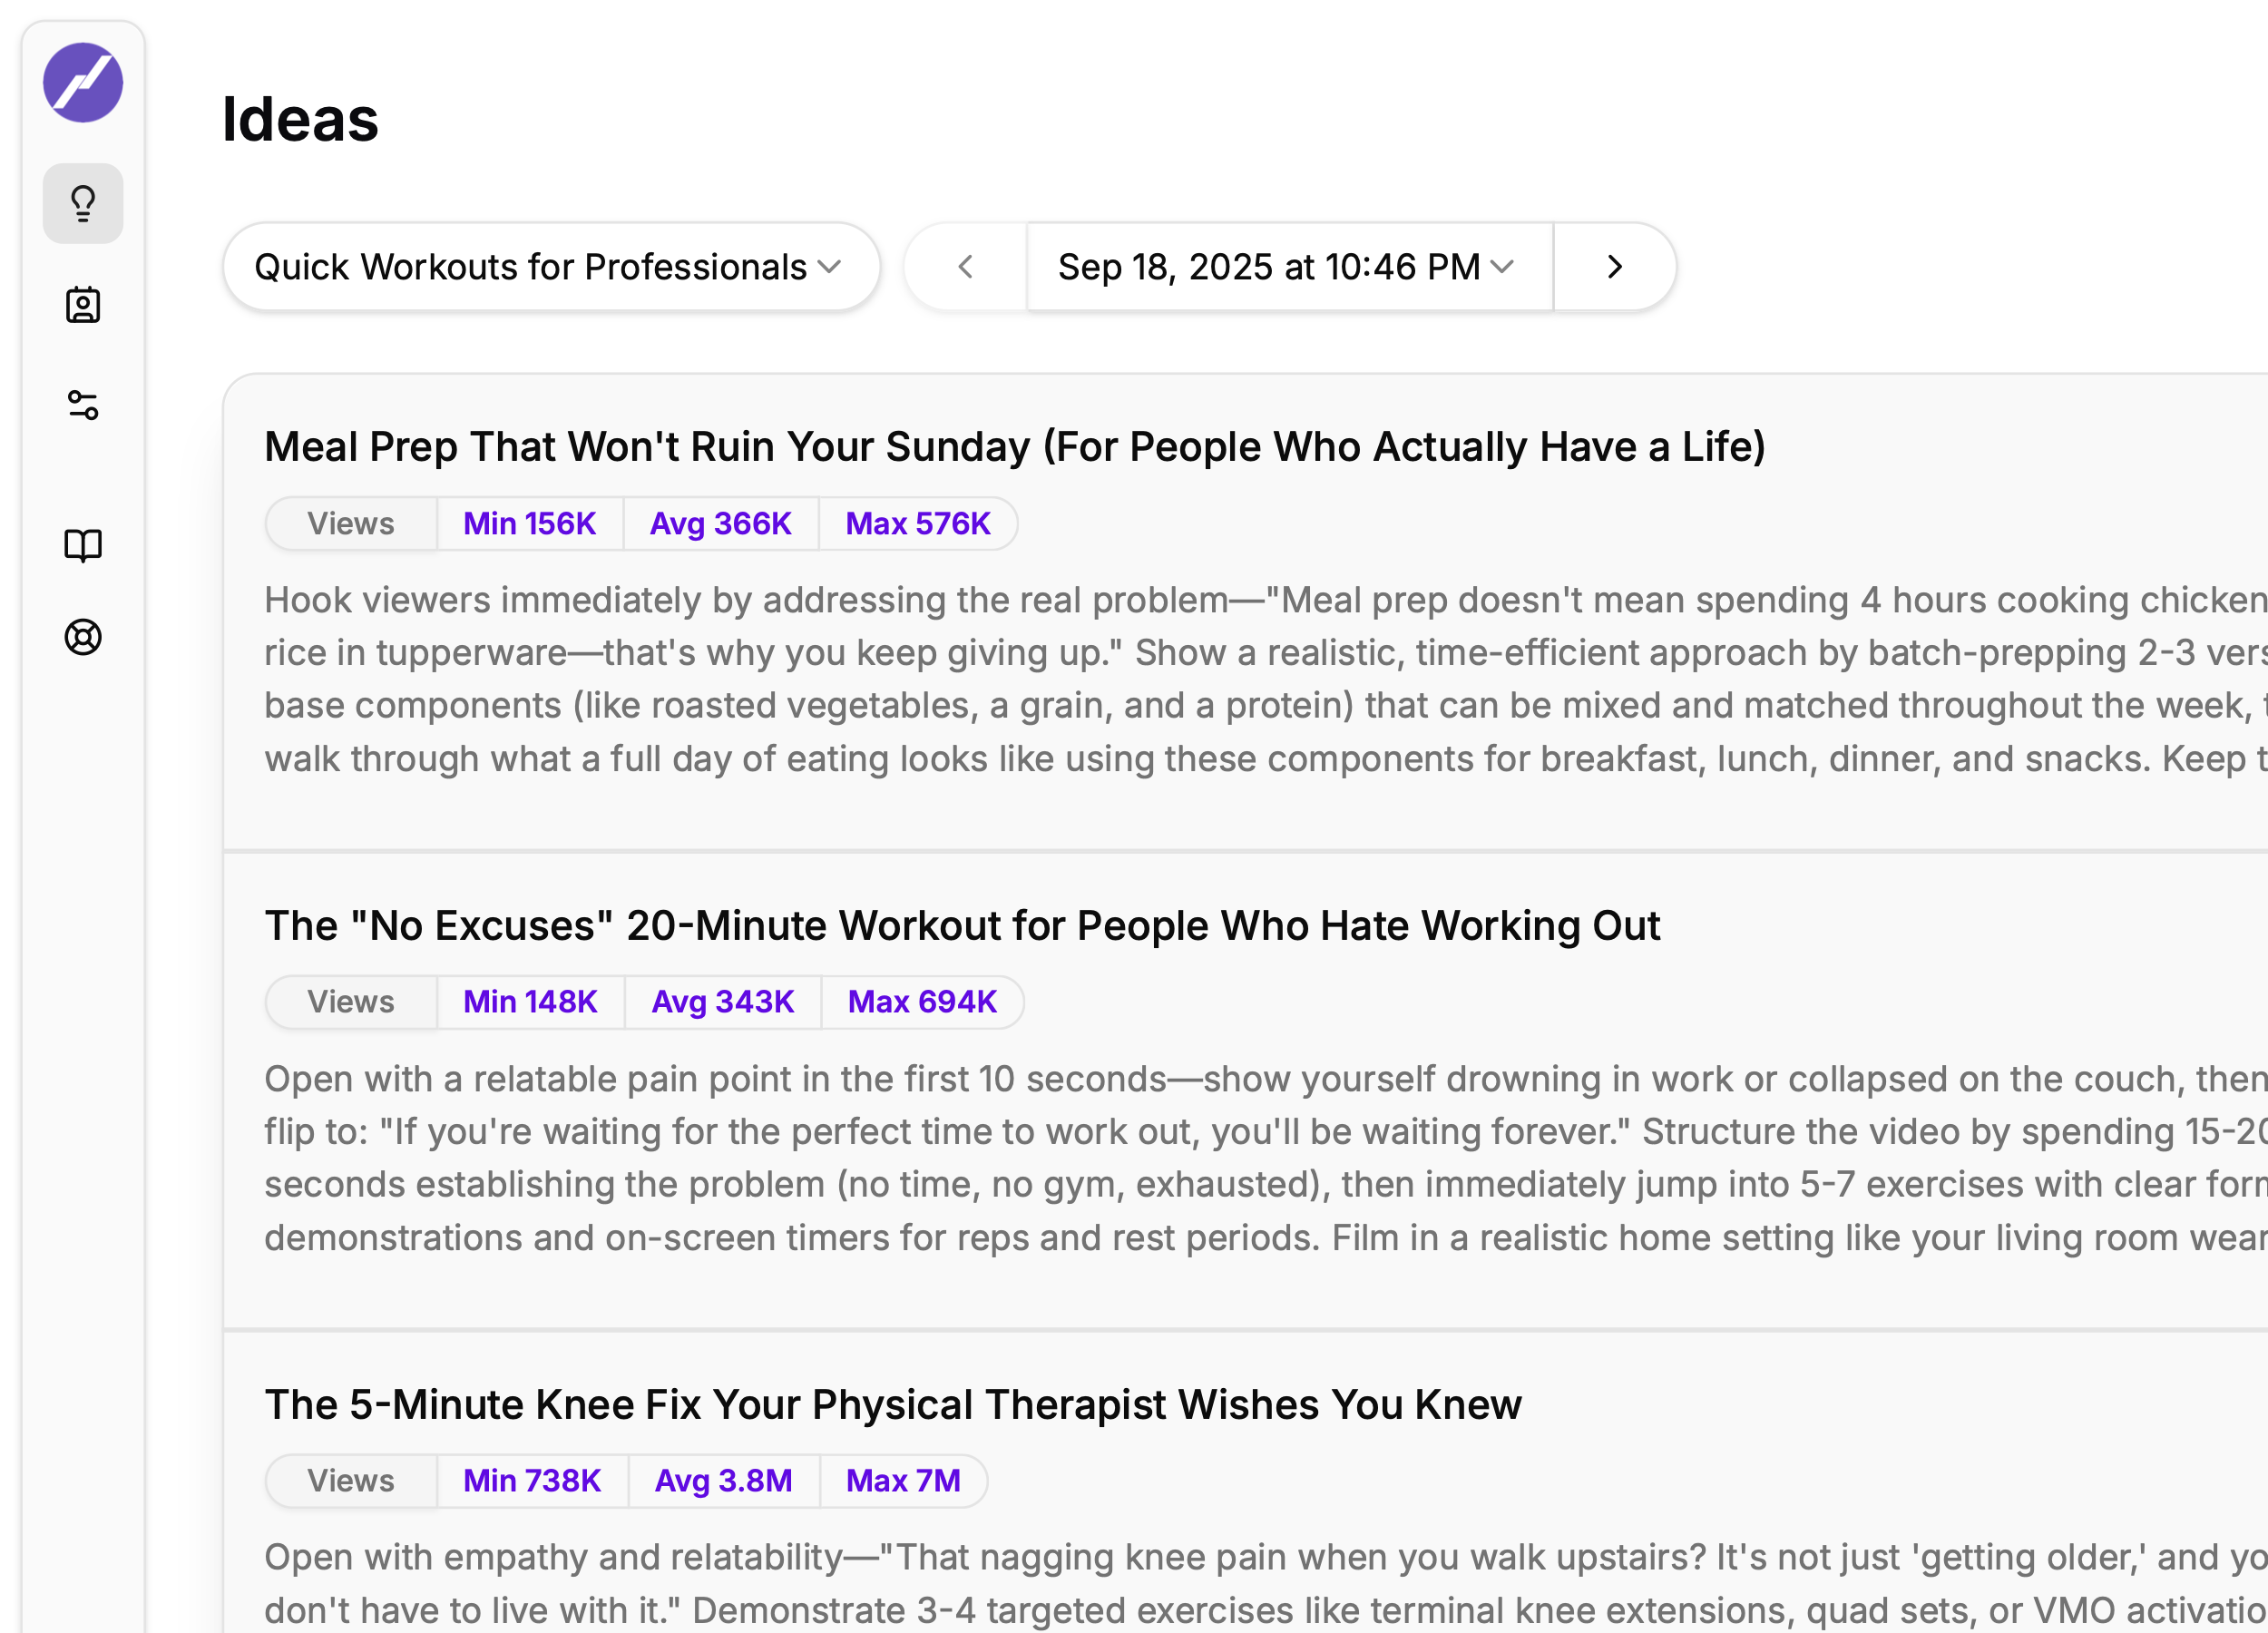This screenshot has width=2268, height=1633.
Task: Go to previous date with left chevron
Action: pyautogui.click(x=965, y=267)
